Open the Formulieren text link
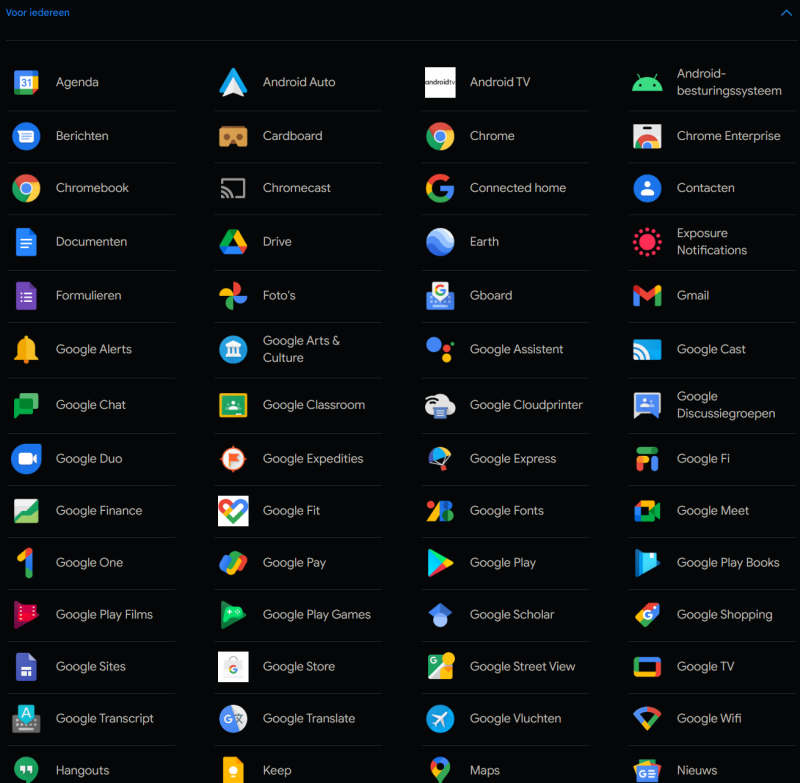Screen dimensions: 800x783 click(x=88, y=296)
